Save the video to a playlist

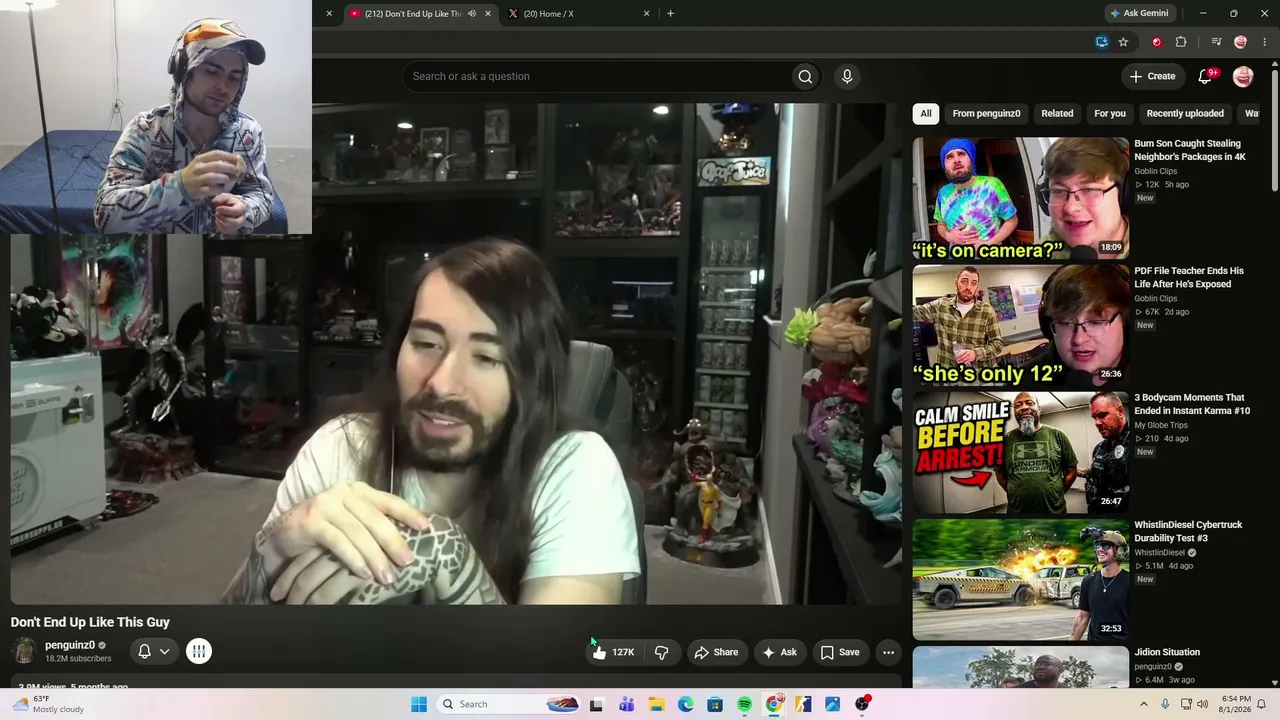(840, 652)
